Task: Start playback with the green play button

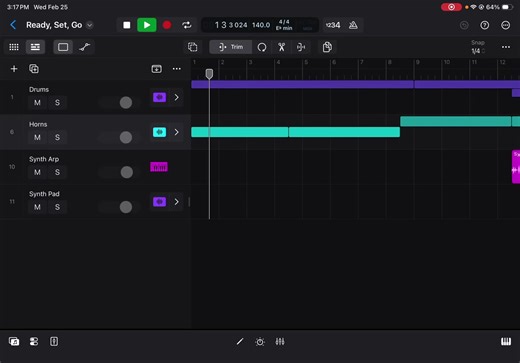Action: [147, 25]
